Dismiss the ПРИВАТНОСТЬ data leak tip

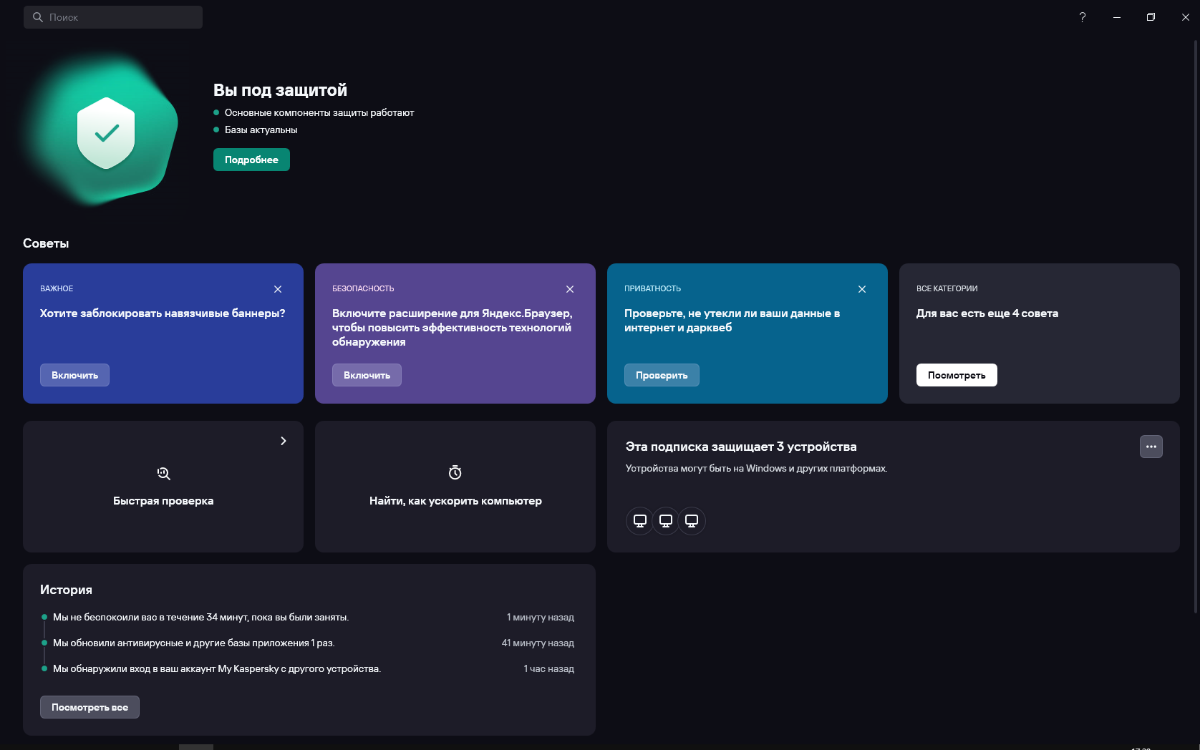(x=862, y=289)
